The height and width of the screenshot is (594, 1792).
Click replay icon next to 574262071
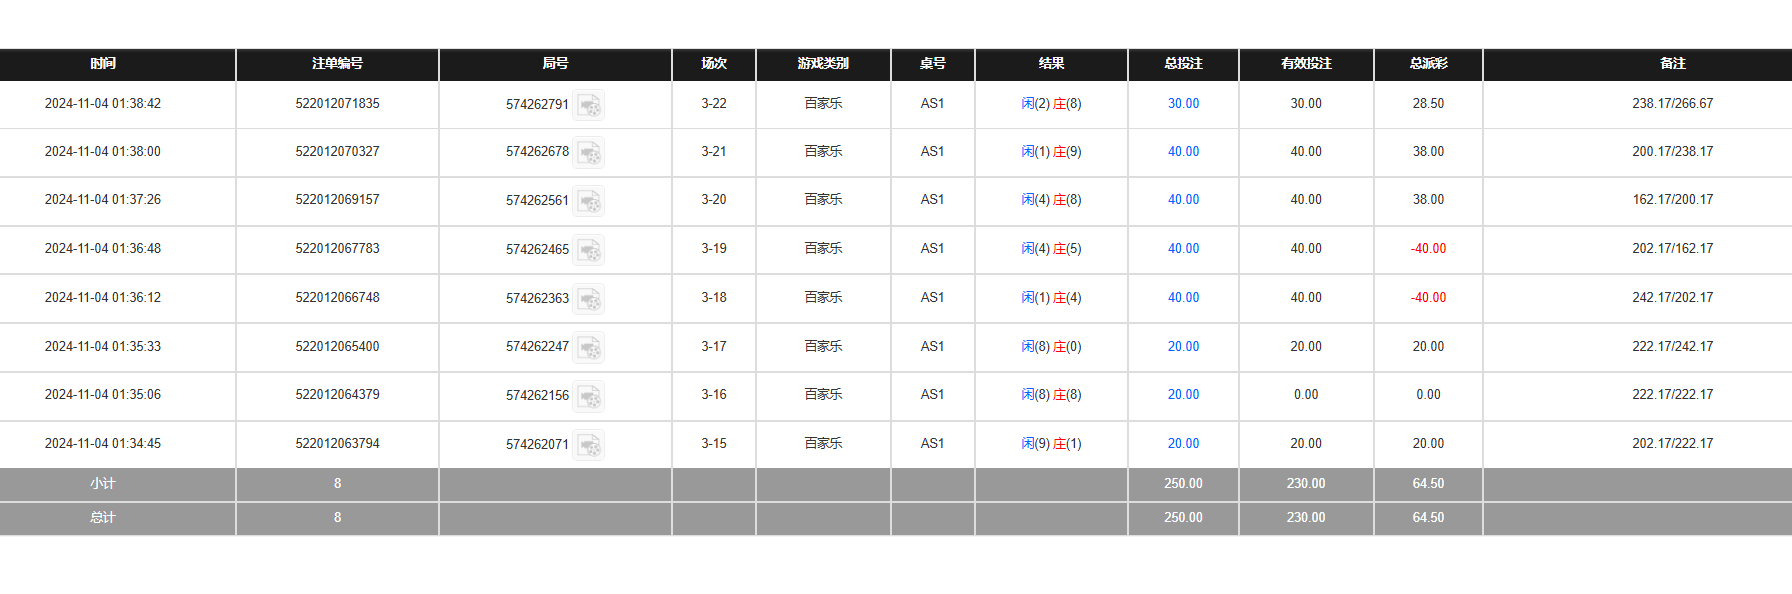click(x=588, y=445)
